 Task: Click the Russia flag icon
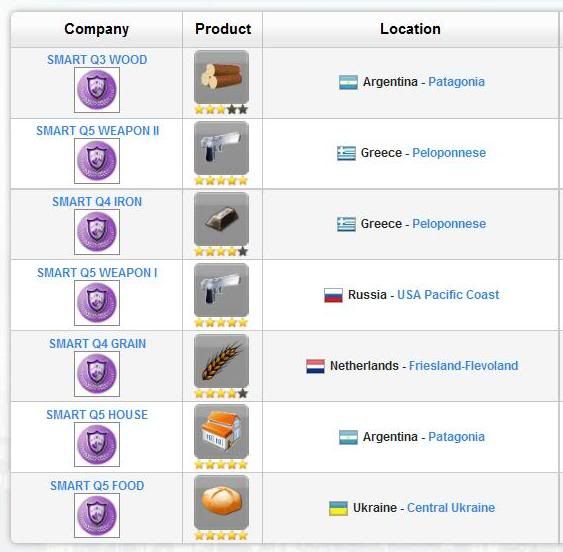coord(333,295)
